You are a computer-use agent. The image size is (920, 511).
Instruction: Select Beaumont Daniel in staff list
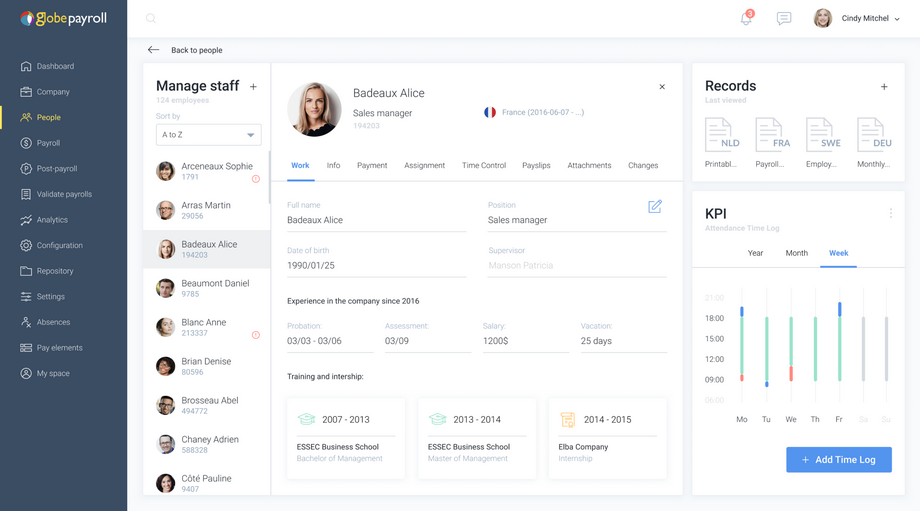[x=207, y=288]
